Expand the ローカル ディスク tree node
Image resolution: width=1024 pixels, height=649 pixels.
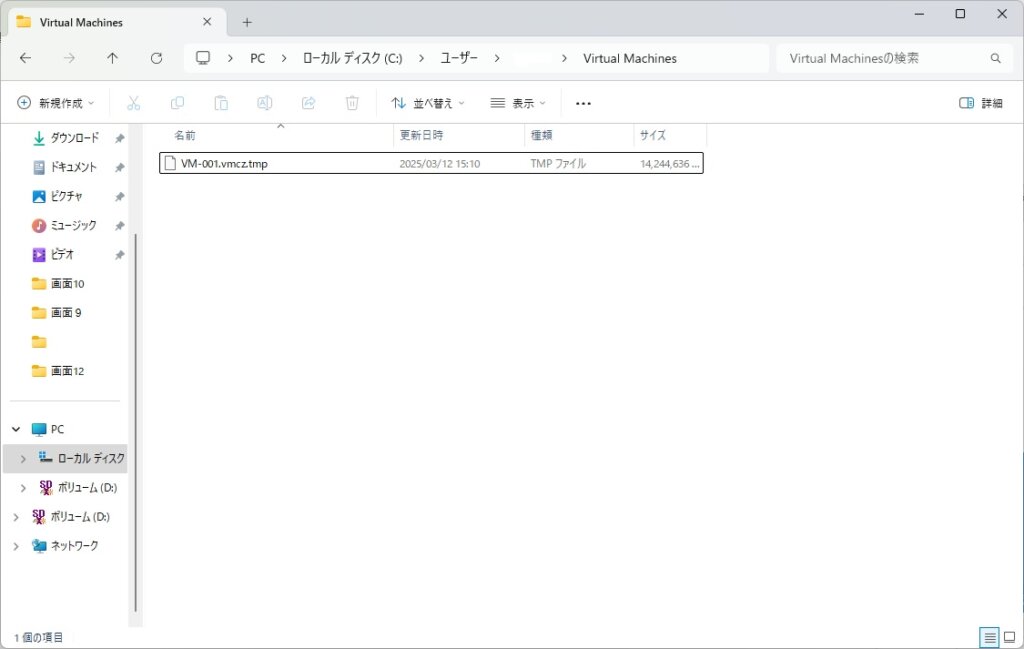[x=24, y=459]
